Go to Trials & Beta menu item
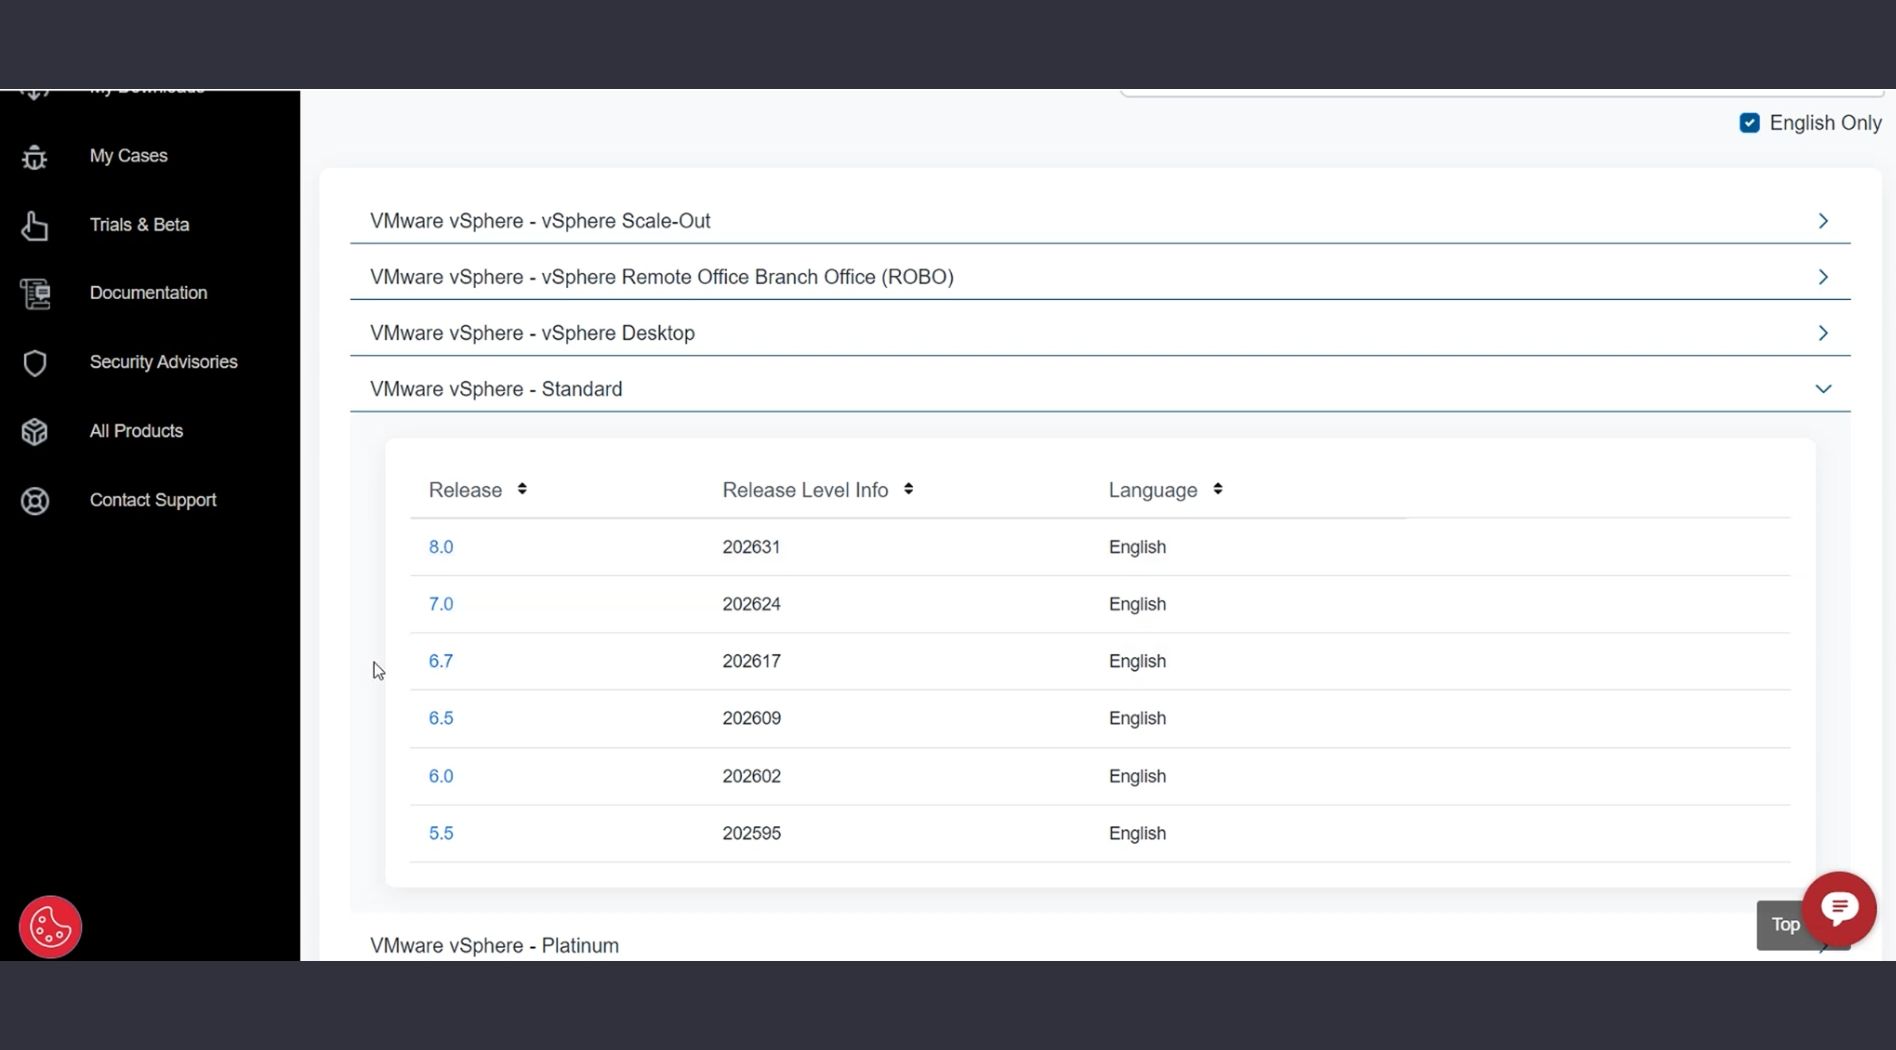 [x=139, y=225]
